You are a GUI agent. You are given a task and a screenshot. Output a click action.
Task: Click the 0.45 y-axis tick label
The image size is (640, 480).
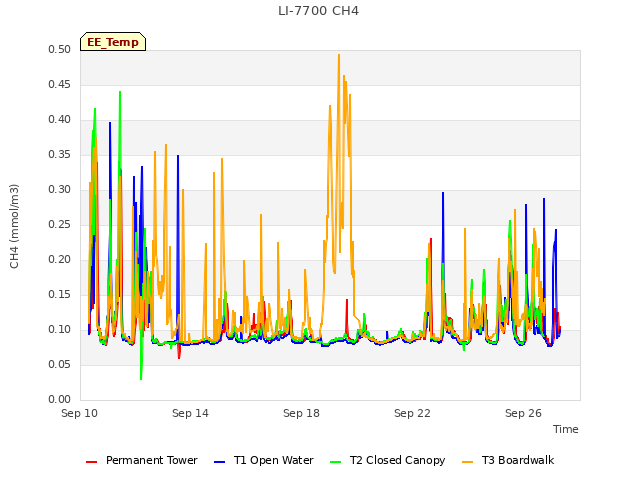(x=59, y=84)
